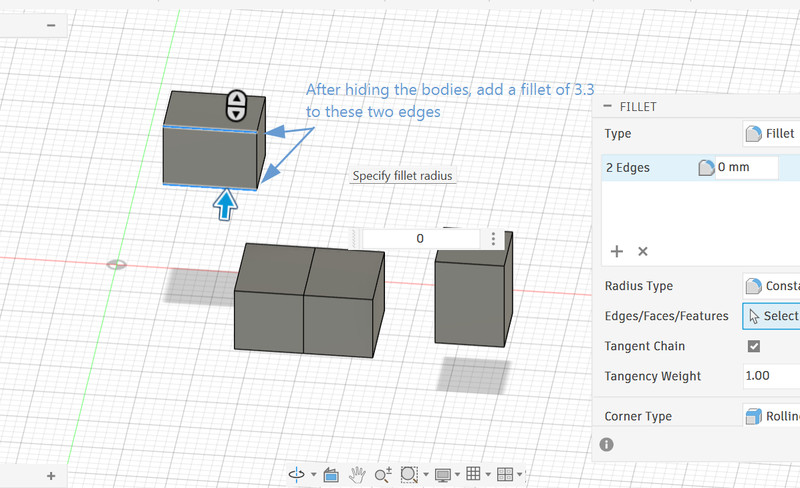Open the Corner Type dropdown
The width and height of the screenshot is (800, 488).
pos(771,416)
